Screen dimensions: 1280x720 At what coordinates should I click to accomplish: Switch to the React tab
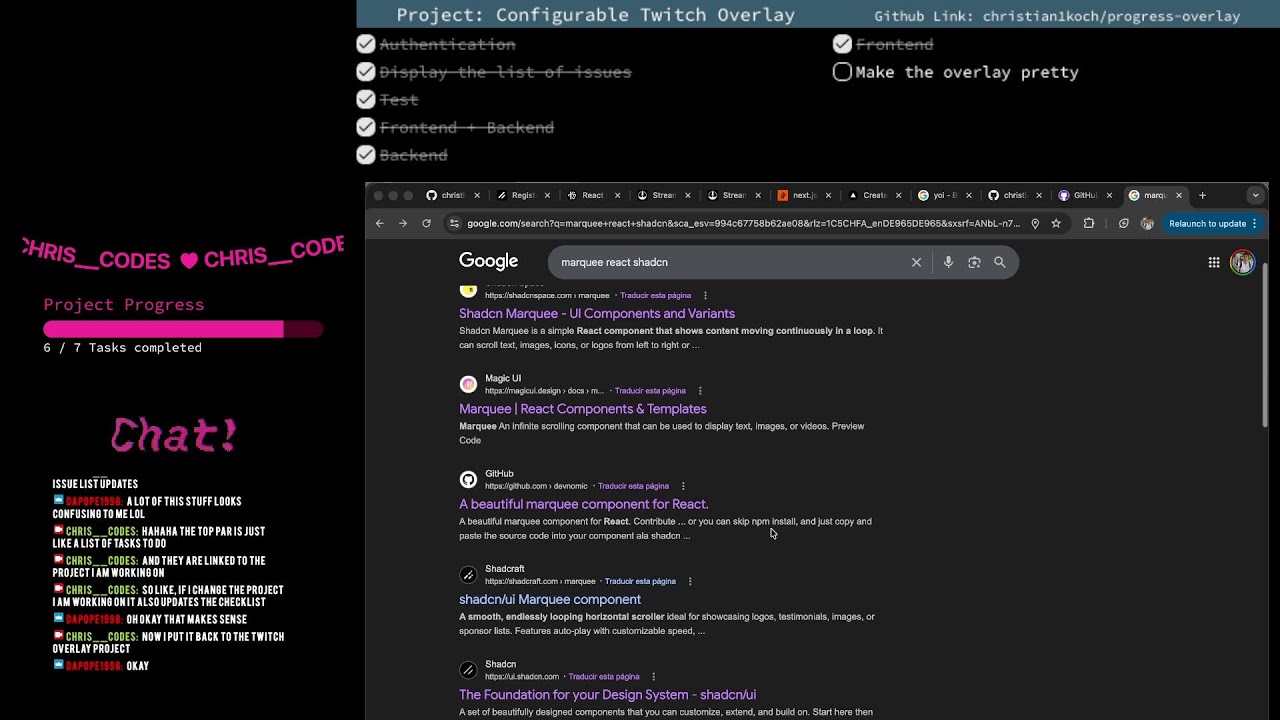(592, 195)
